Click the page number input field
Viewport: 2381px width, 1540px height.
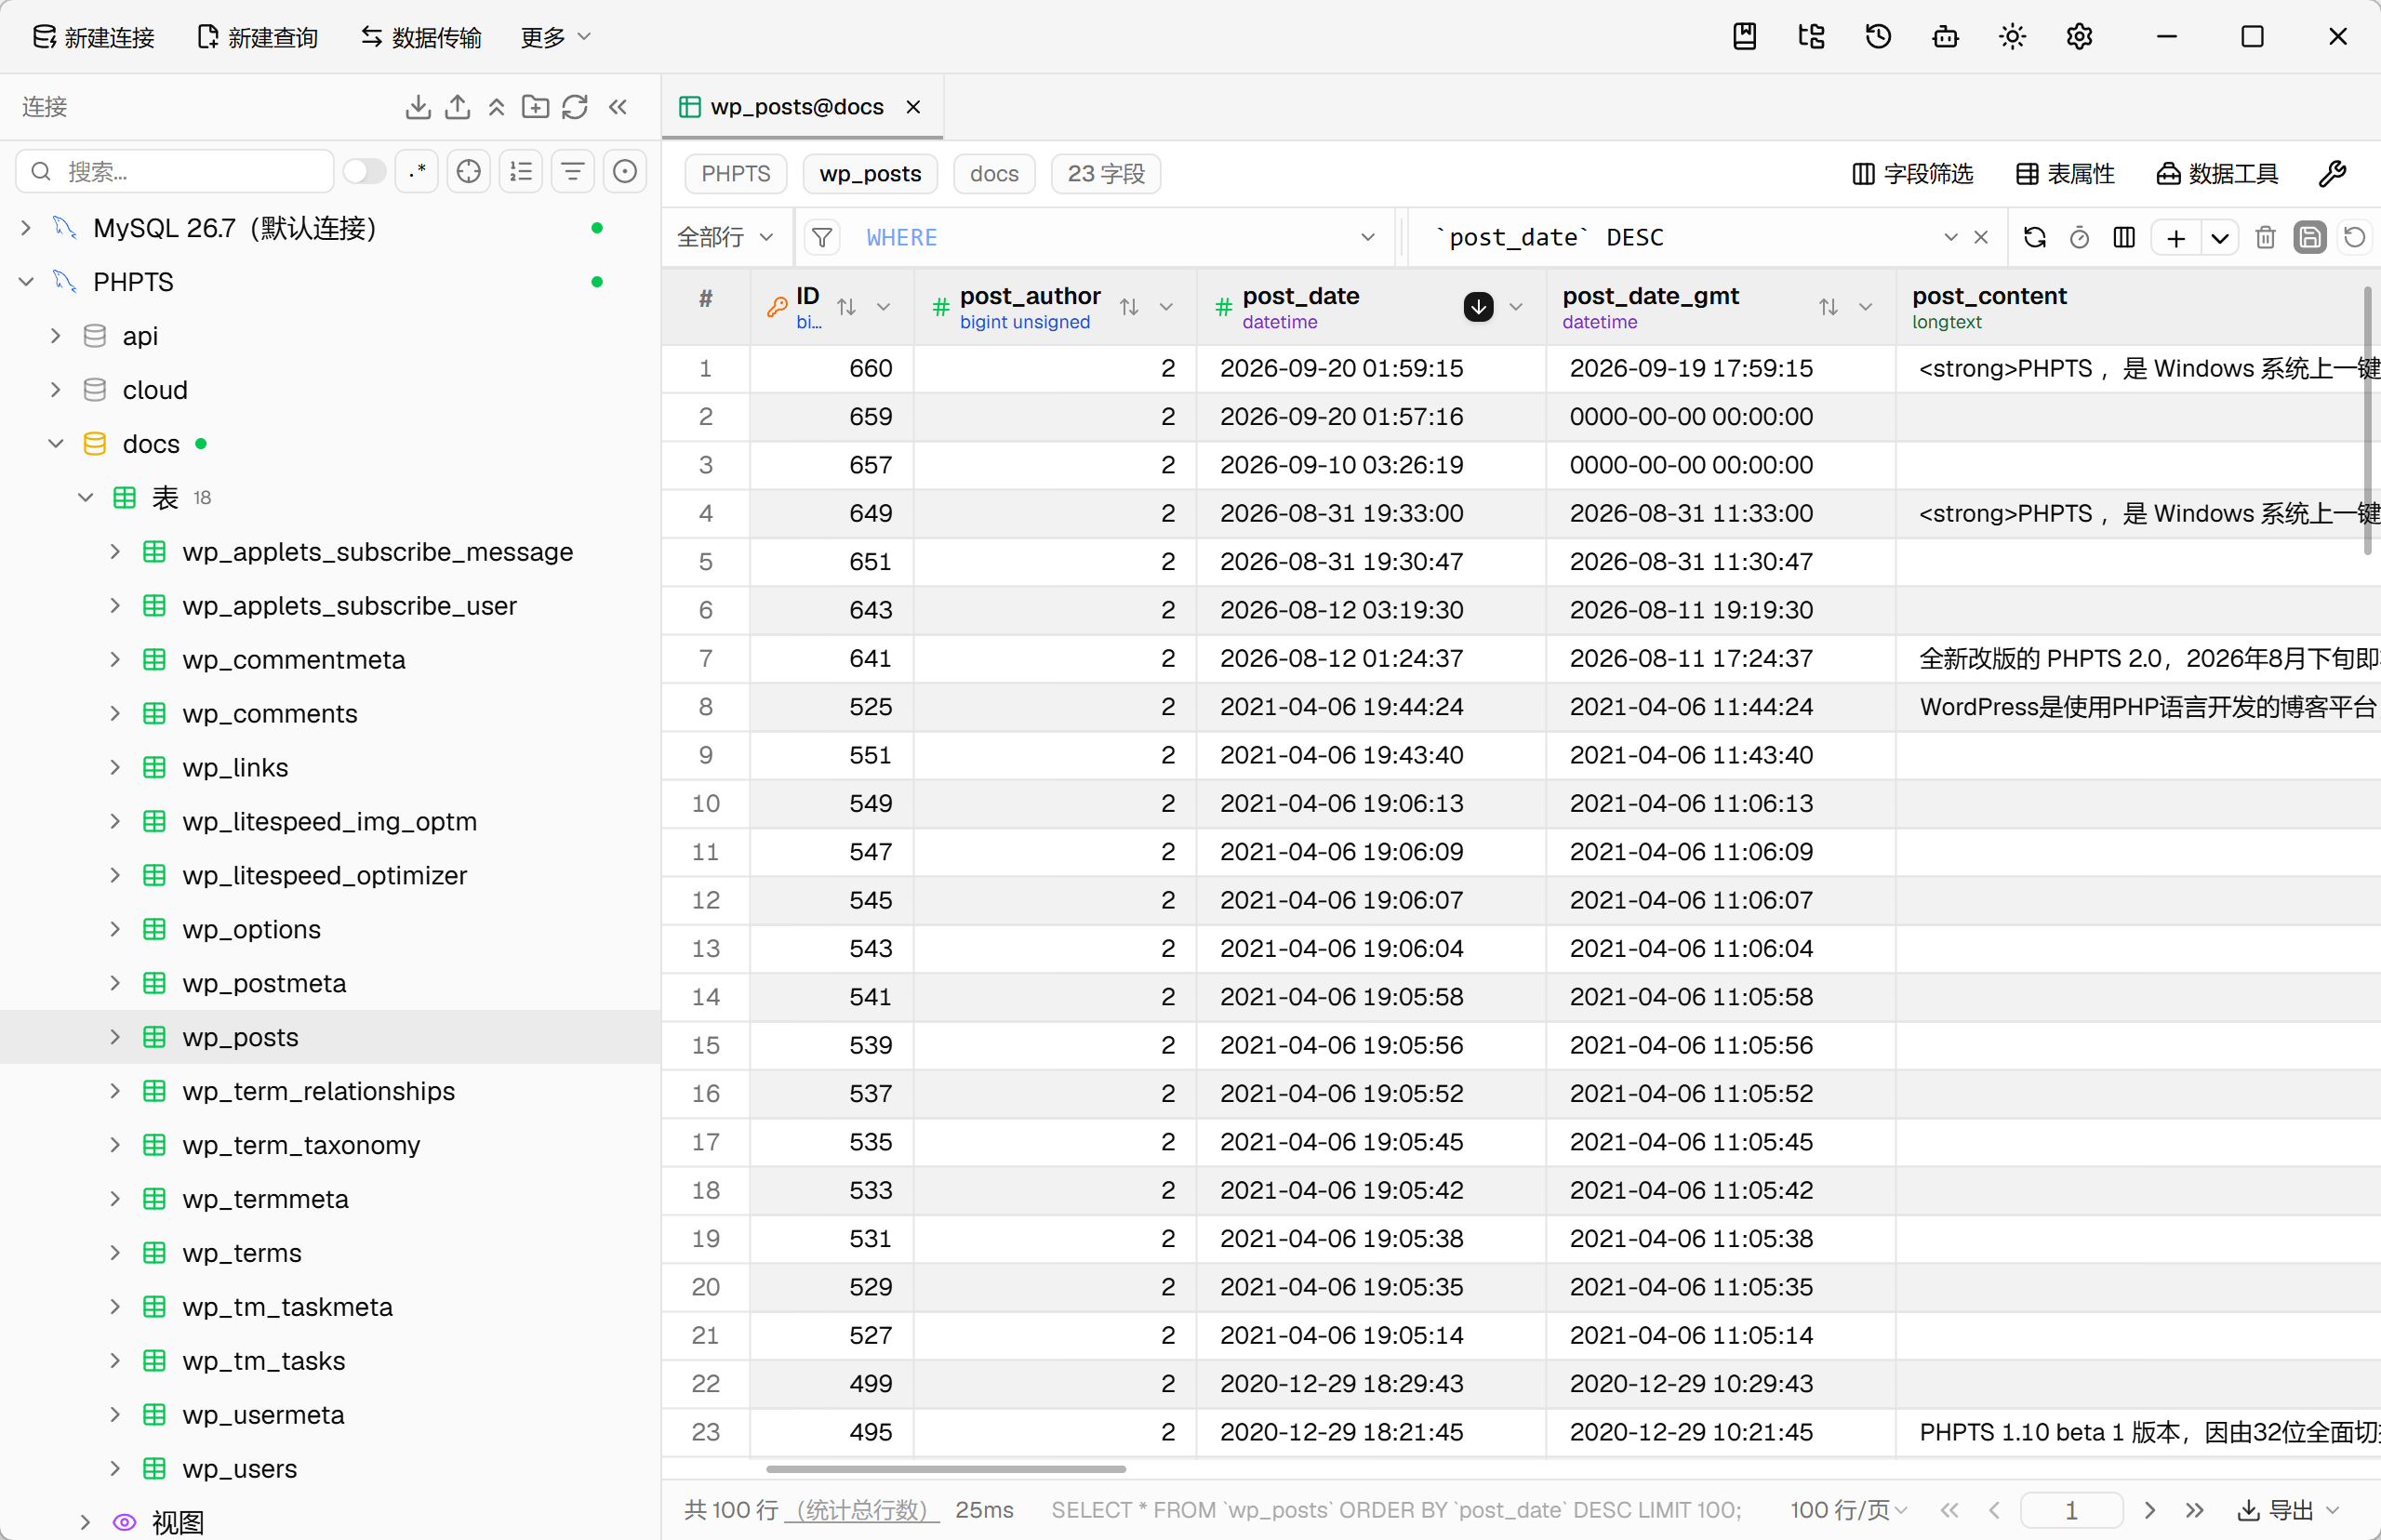click(x=2071, y=1510)
